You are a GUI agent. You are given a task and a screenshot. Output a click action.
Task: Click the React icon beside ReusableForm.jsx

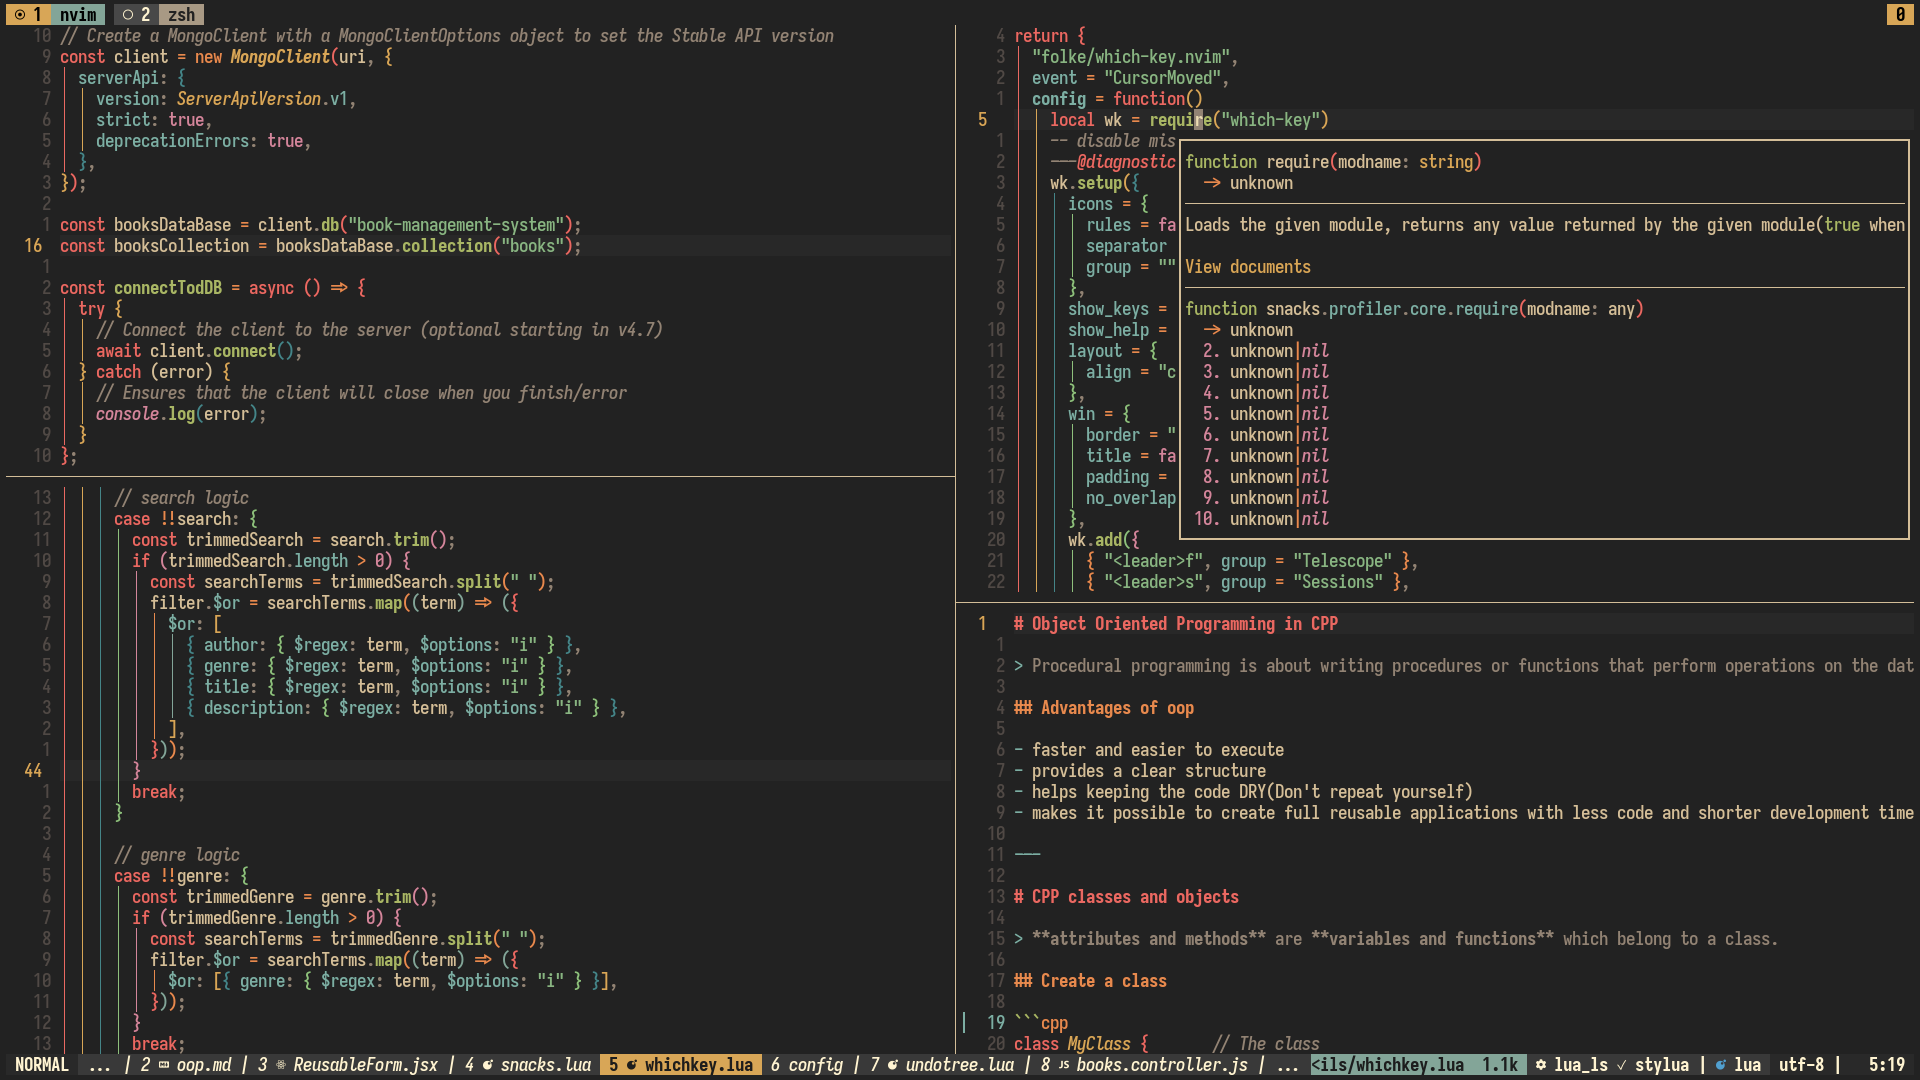point(281,1065)
